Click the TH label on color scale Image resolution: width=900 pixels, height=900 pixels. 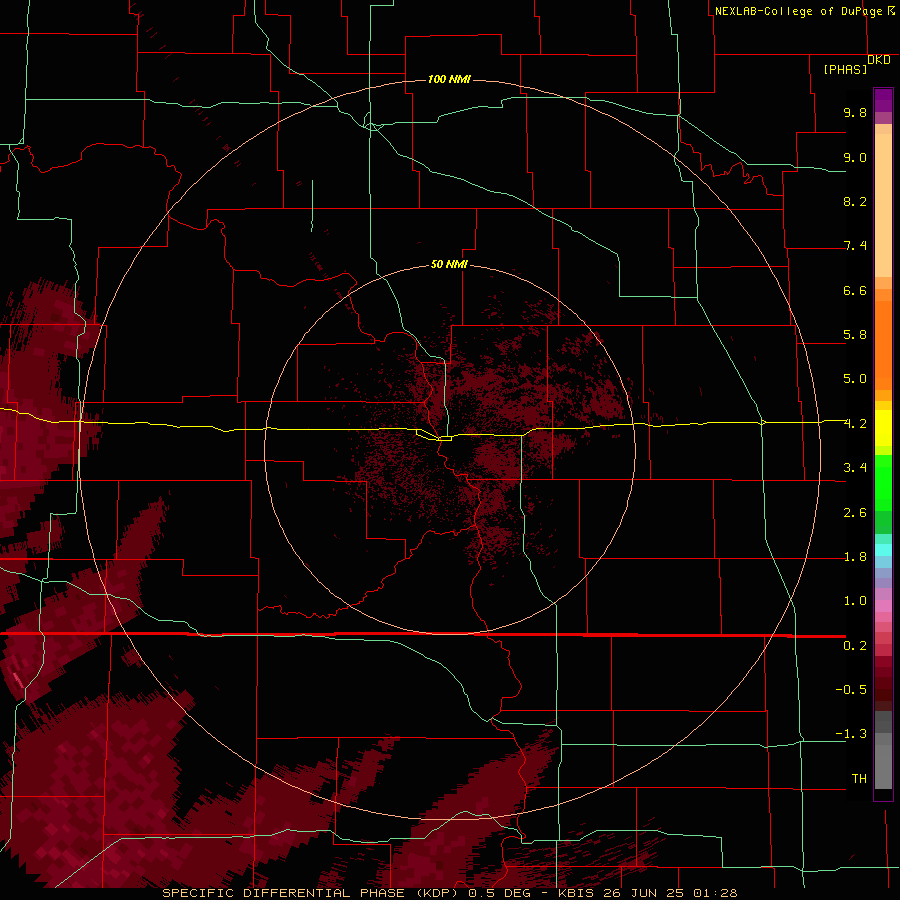tap(859, 779)
